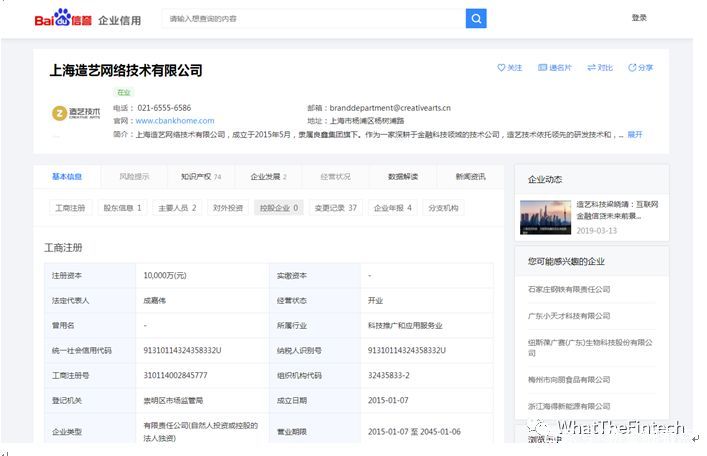Click the 登录 login link

[639, 18]
